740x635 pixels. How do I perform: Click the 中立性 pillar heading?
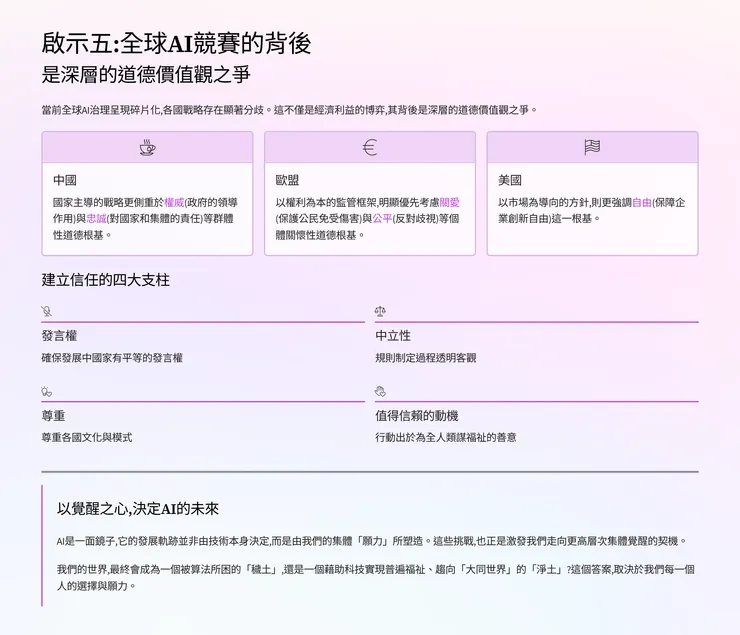[393, 336]
